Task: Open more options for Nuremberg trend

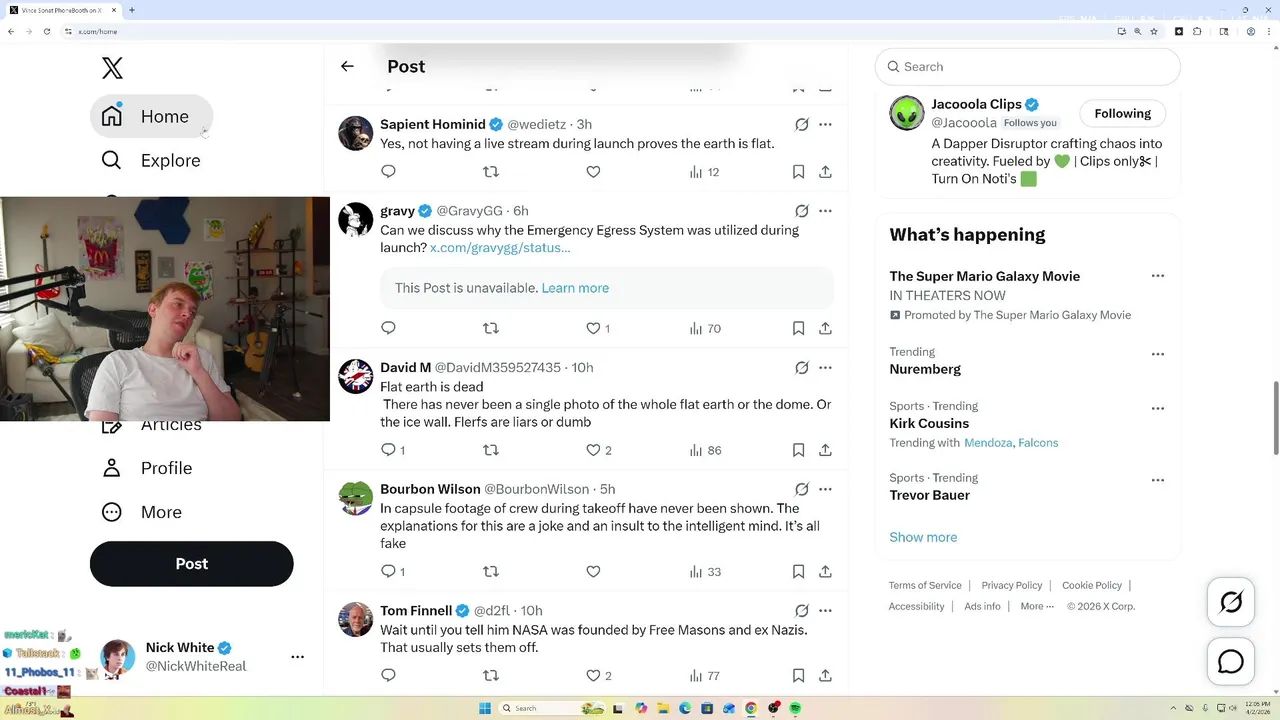Action: 1157,354
